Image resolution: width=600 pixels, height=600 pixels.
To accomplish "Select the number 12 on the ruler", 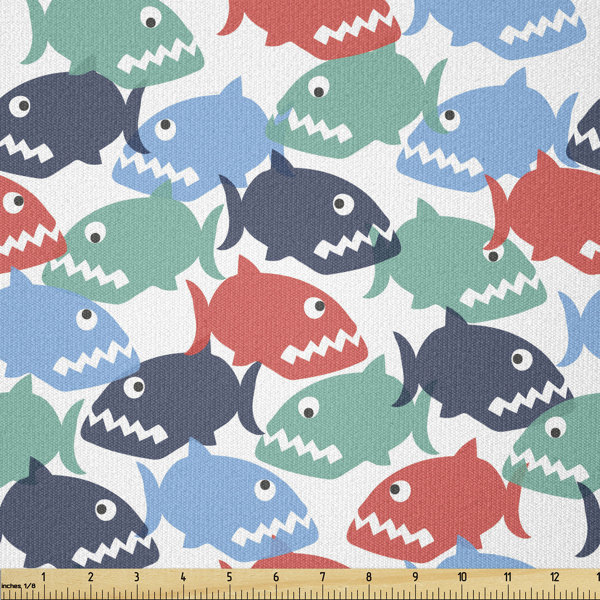I will coord(554,577).
